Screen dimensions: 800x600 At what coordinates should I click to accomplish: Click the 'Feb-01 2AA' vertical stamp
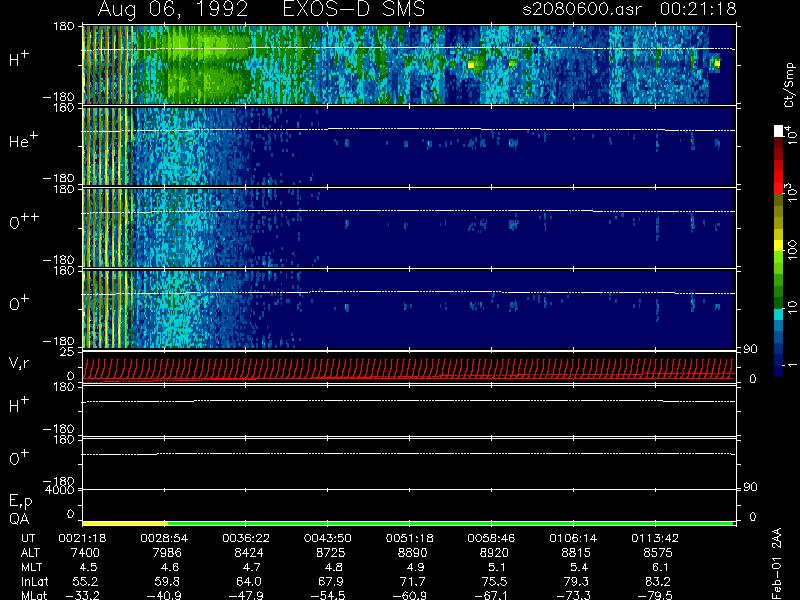point(777,563)
